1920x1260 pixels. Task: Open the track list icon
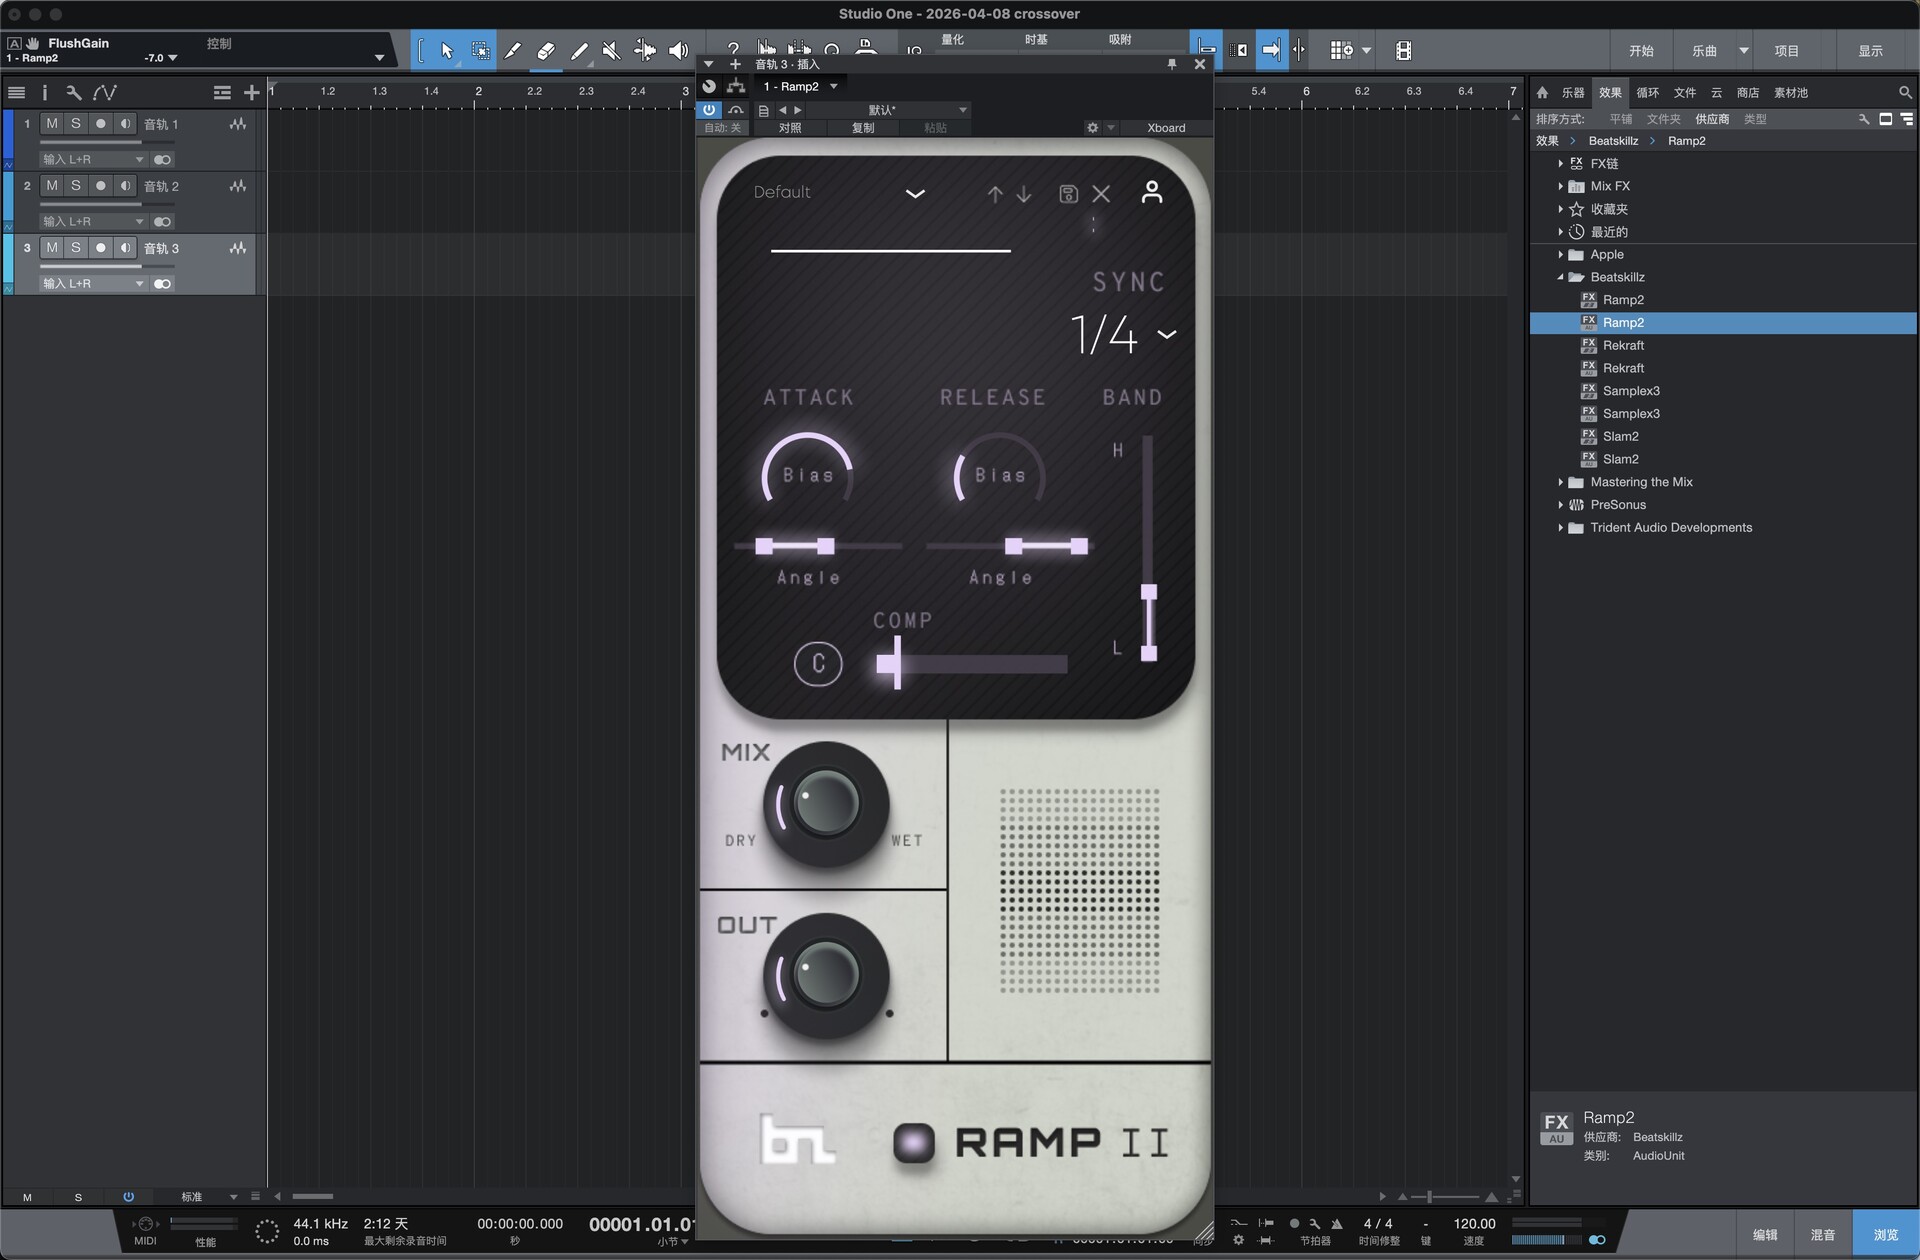[16, 93]
